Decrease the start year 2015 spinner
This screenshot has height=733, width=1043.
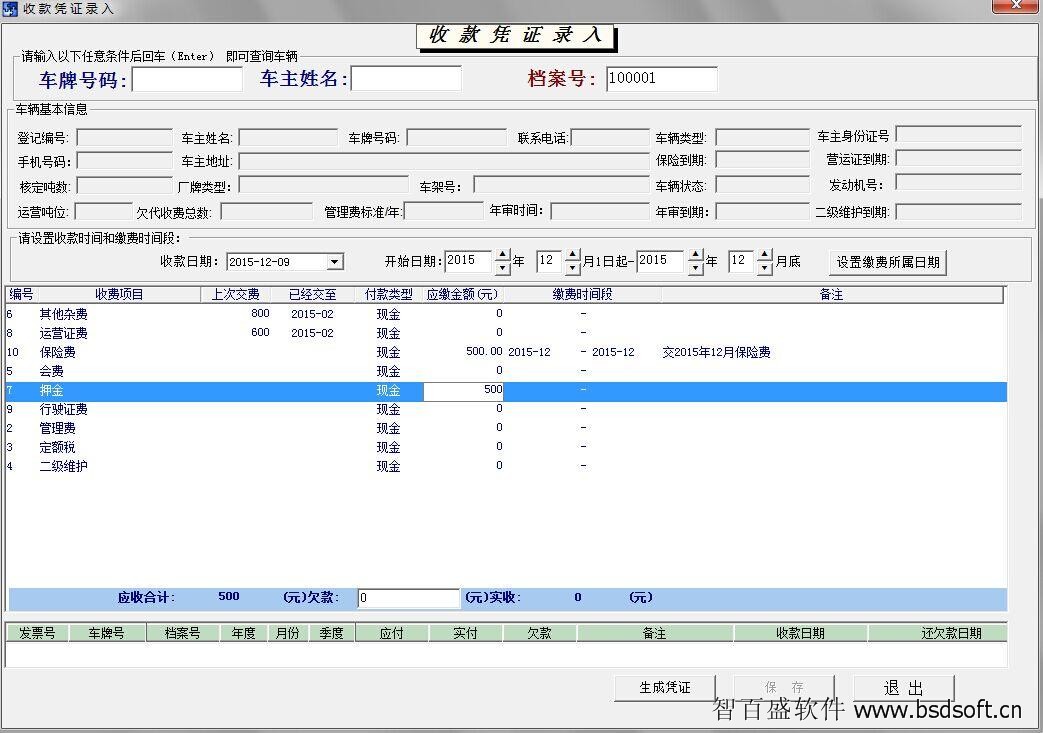(503, 269)
